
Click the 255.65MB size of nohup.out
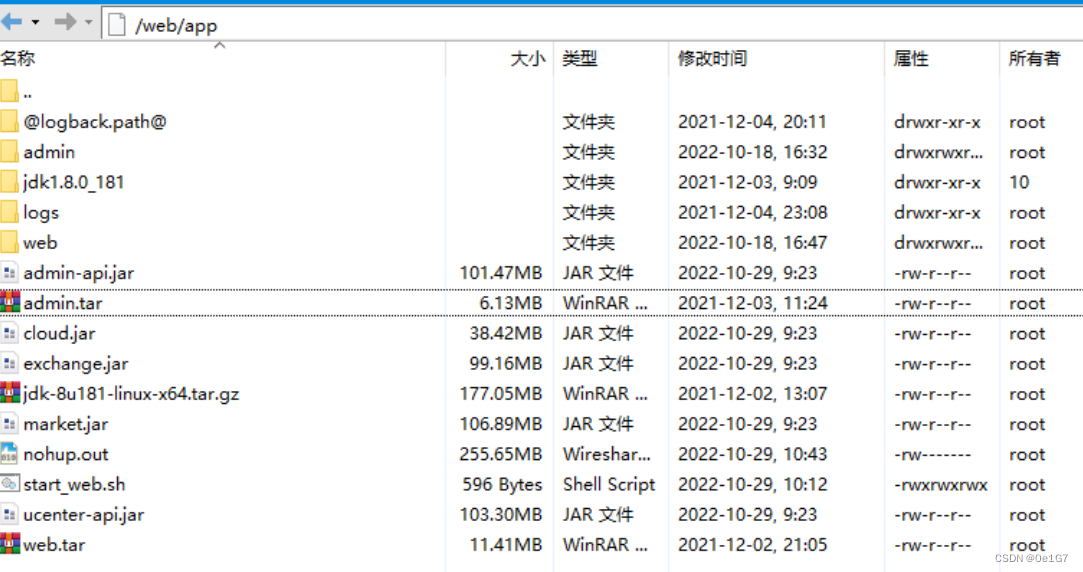coord(501,455)
